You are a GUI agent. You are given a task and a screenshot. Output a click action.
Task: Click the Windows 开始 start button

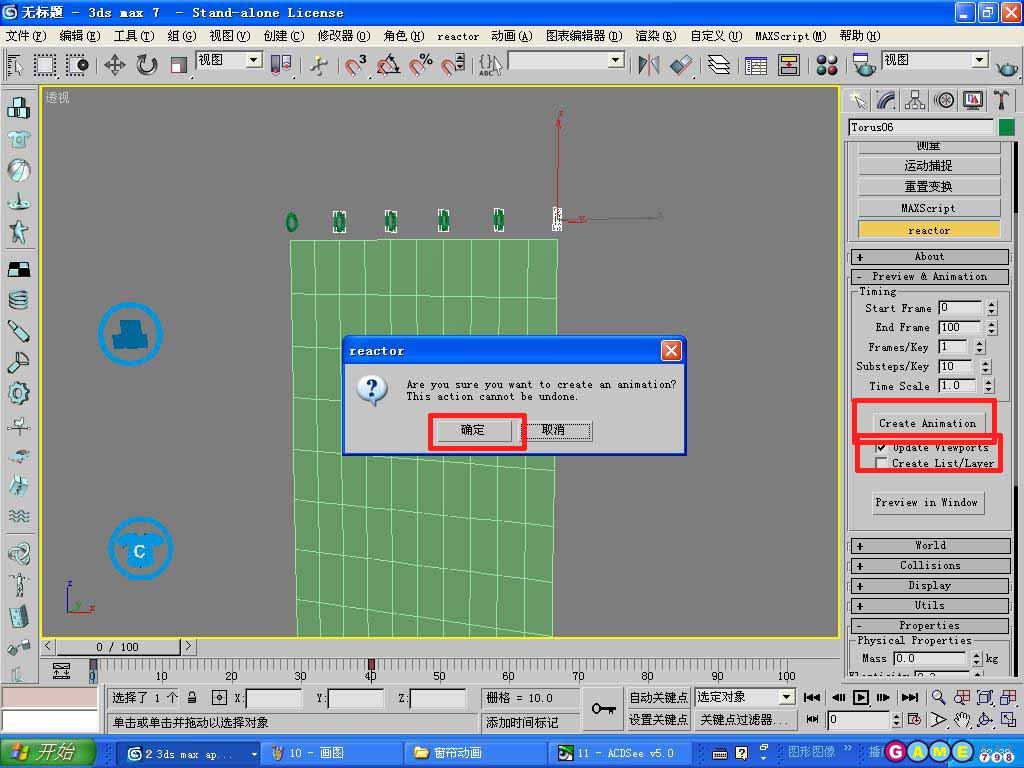tap(47, 753)
